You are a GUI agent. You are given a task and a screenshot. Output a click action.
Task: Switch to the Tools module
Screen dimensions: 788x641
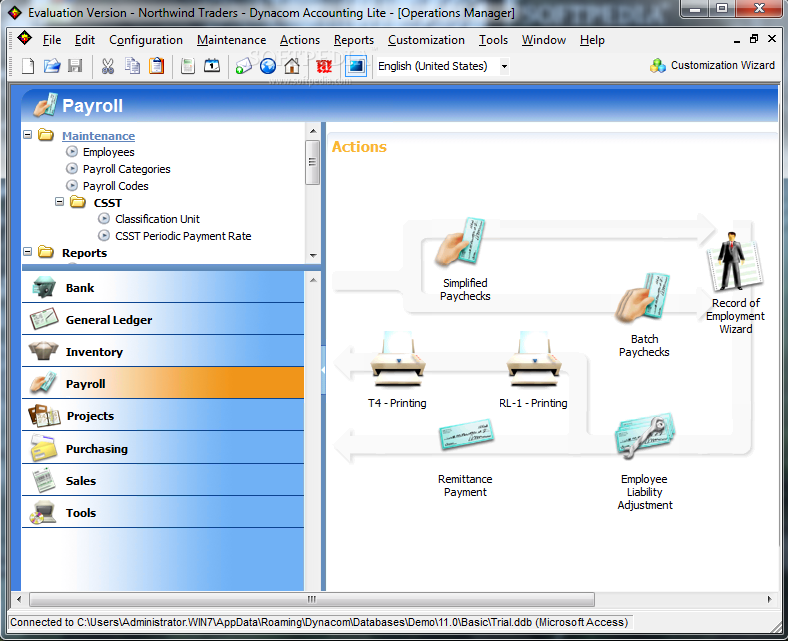coord(163,513)
